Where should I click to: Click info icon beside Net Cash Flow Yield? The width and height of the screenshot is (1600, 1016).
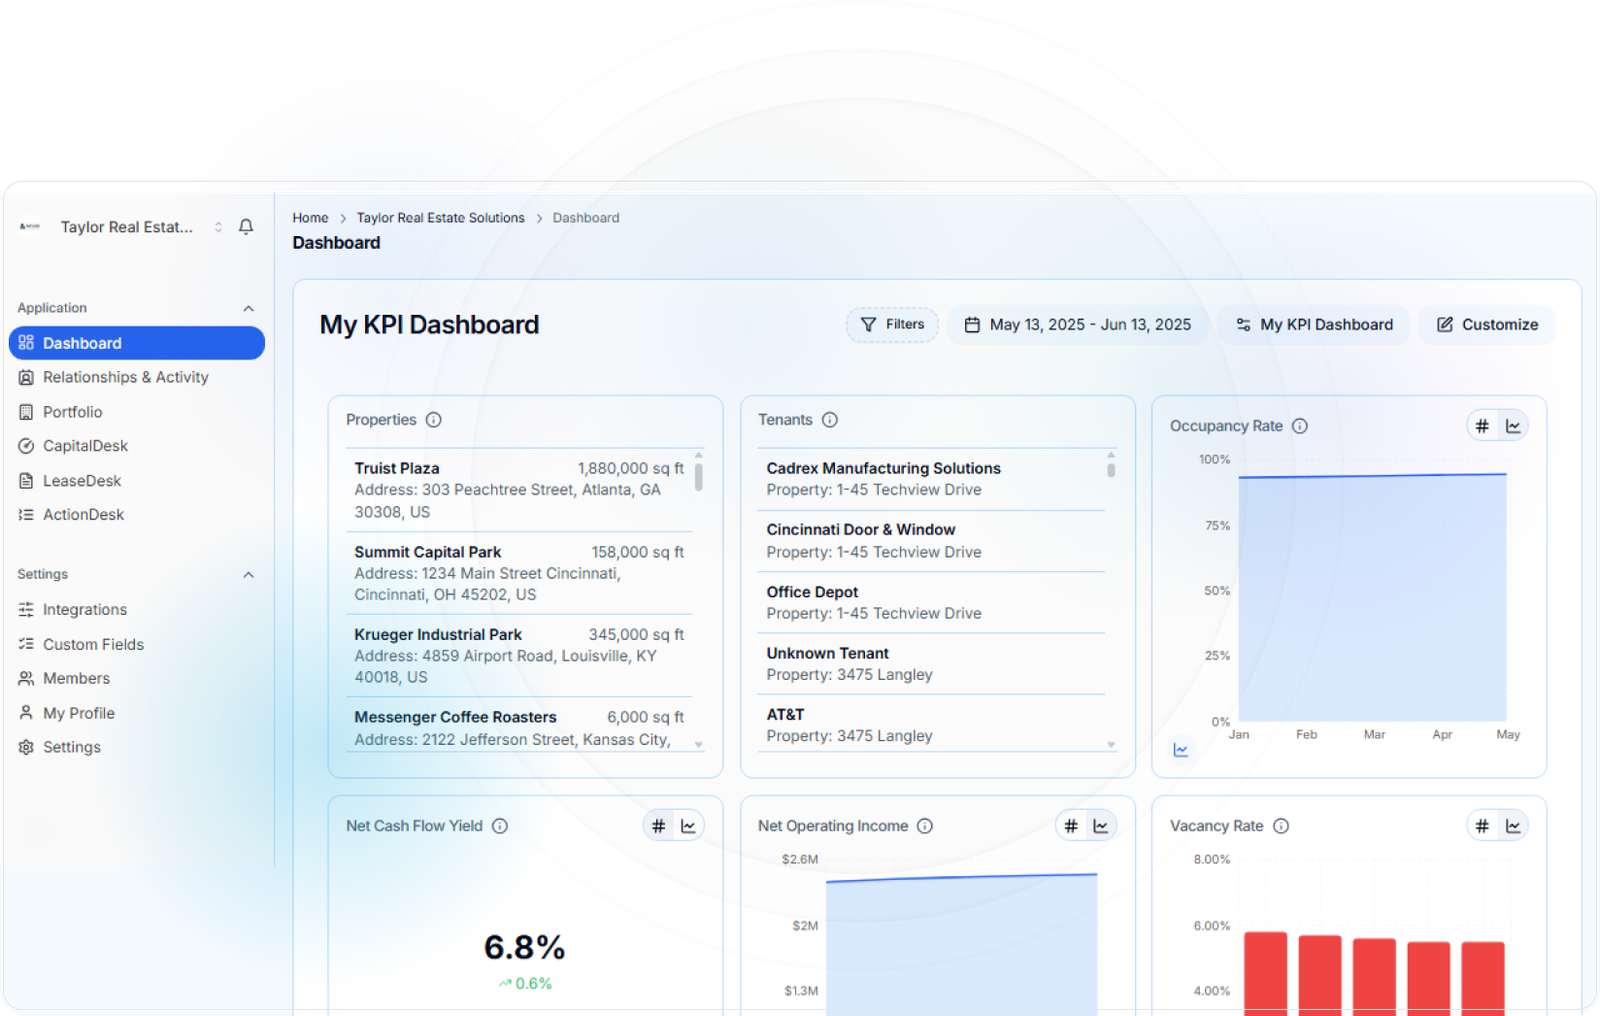coord(500,826)
